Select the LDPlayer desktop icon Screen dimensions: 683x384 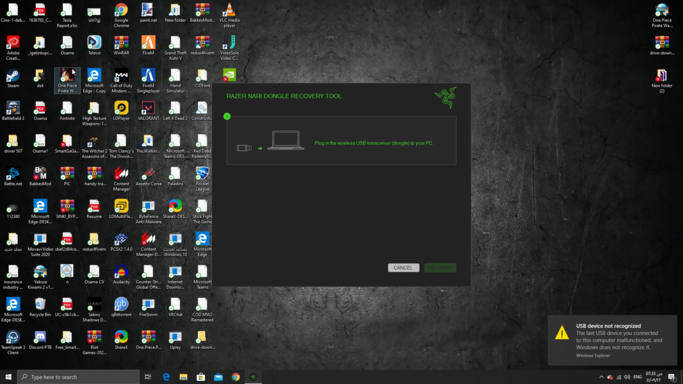pyautogui.click(x=121, y=111)
